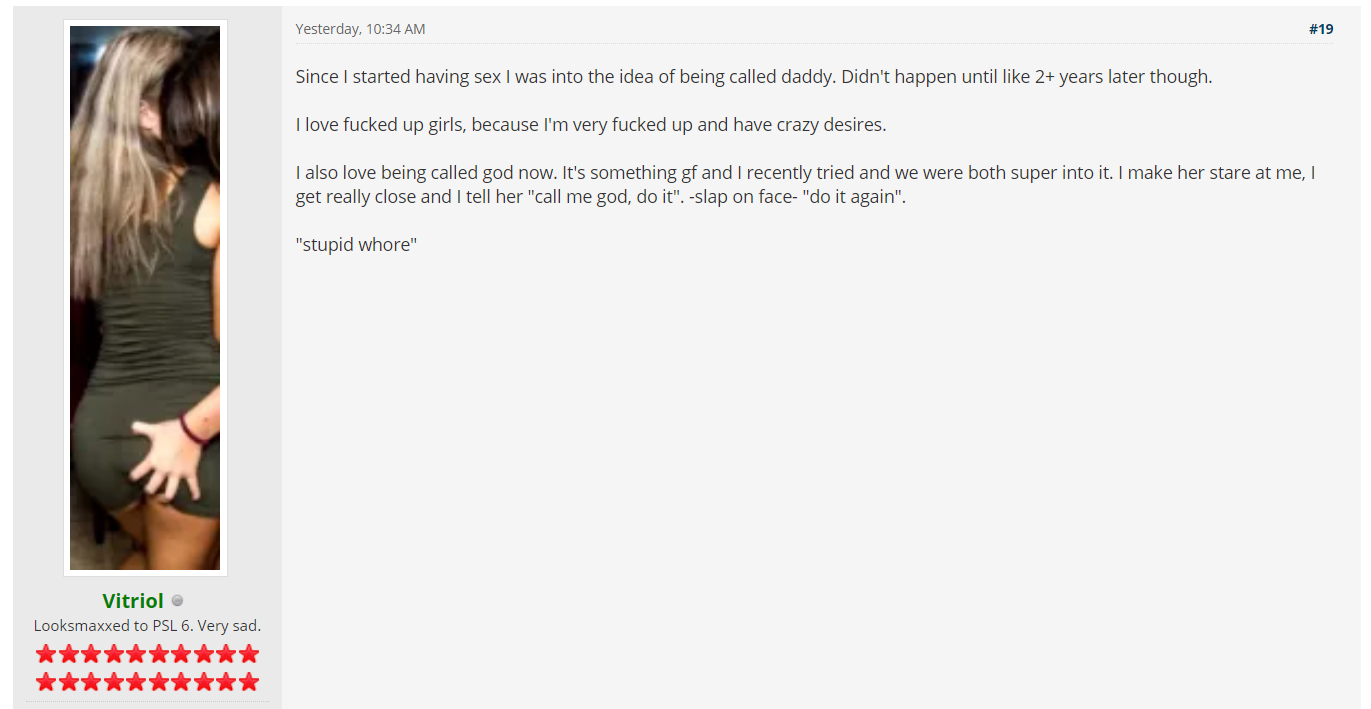Screen dimensions: 1371x709
Task: Click the last red star in the bottom row
Action: pyautogui.click(x=249, y=682)
